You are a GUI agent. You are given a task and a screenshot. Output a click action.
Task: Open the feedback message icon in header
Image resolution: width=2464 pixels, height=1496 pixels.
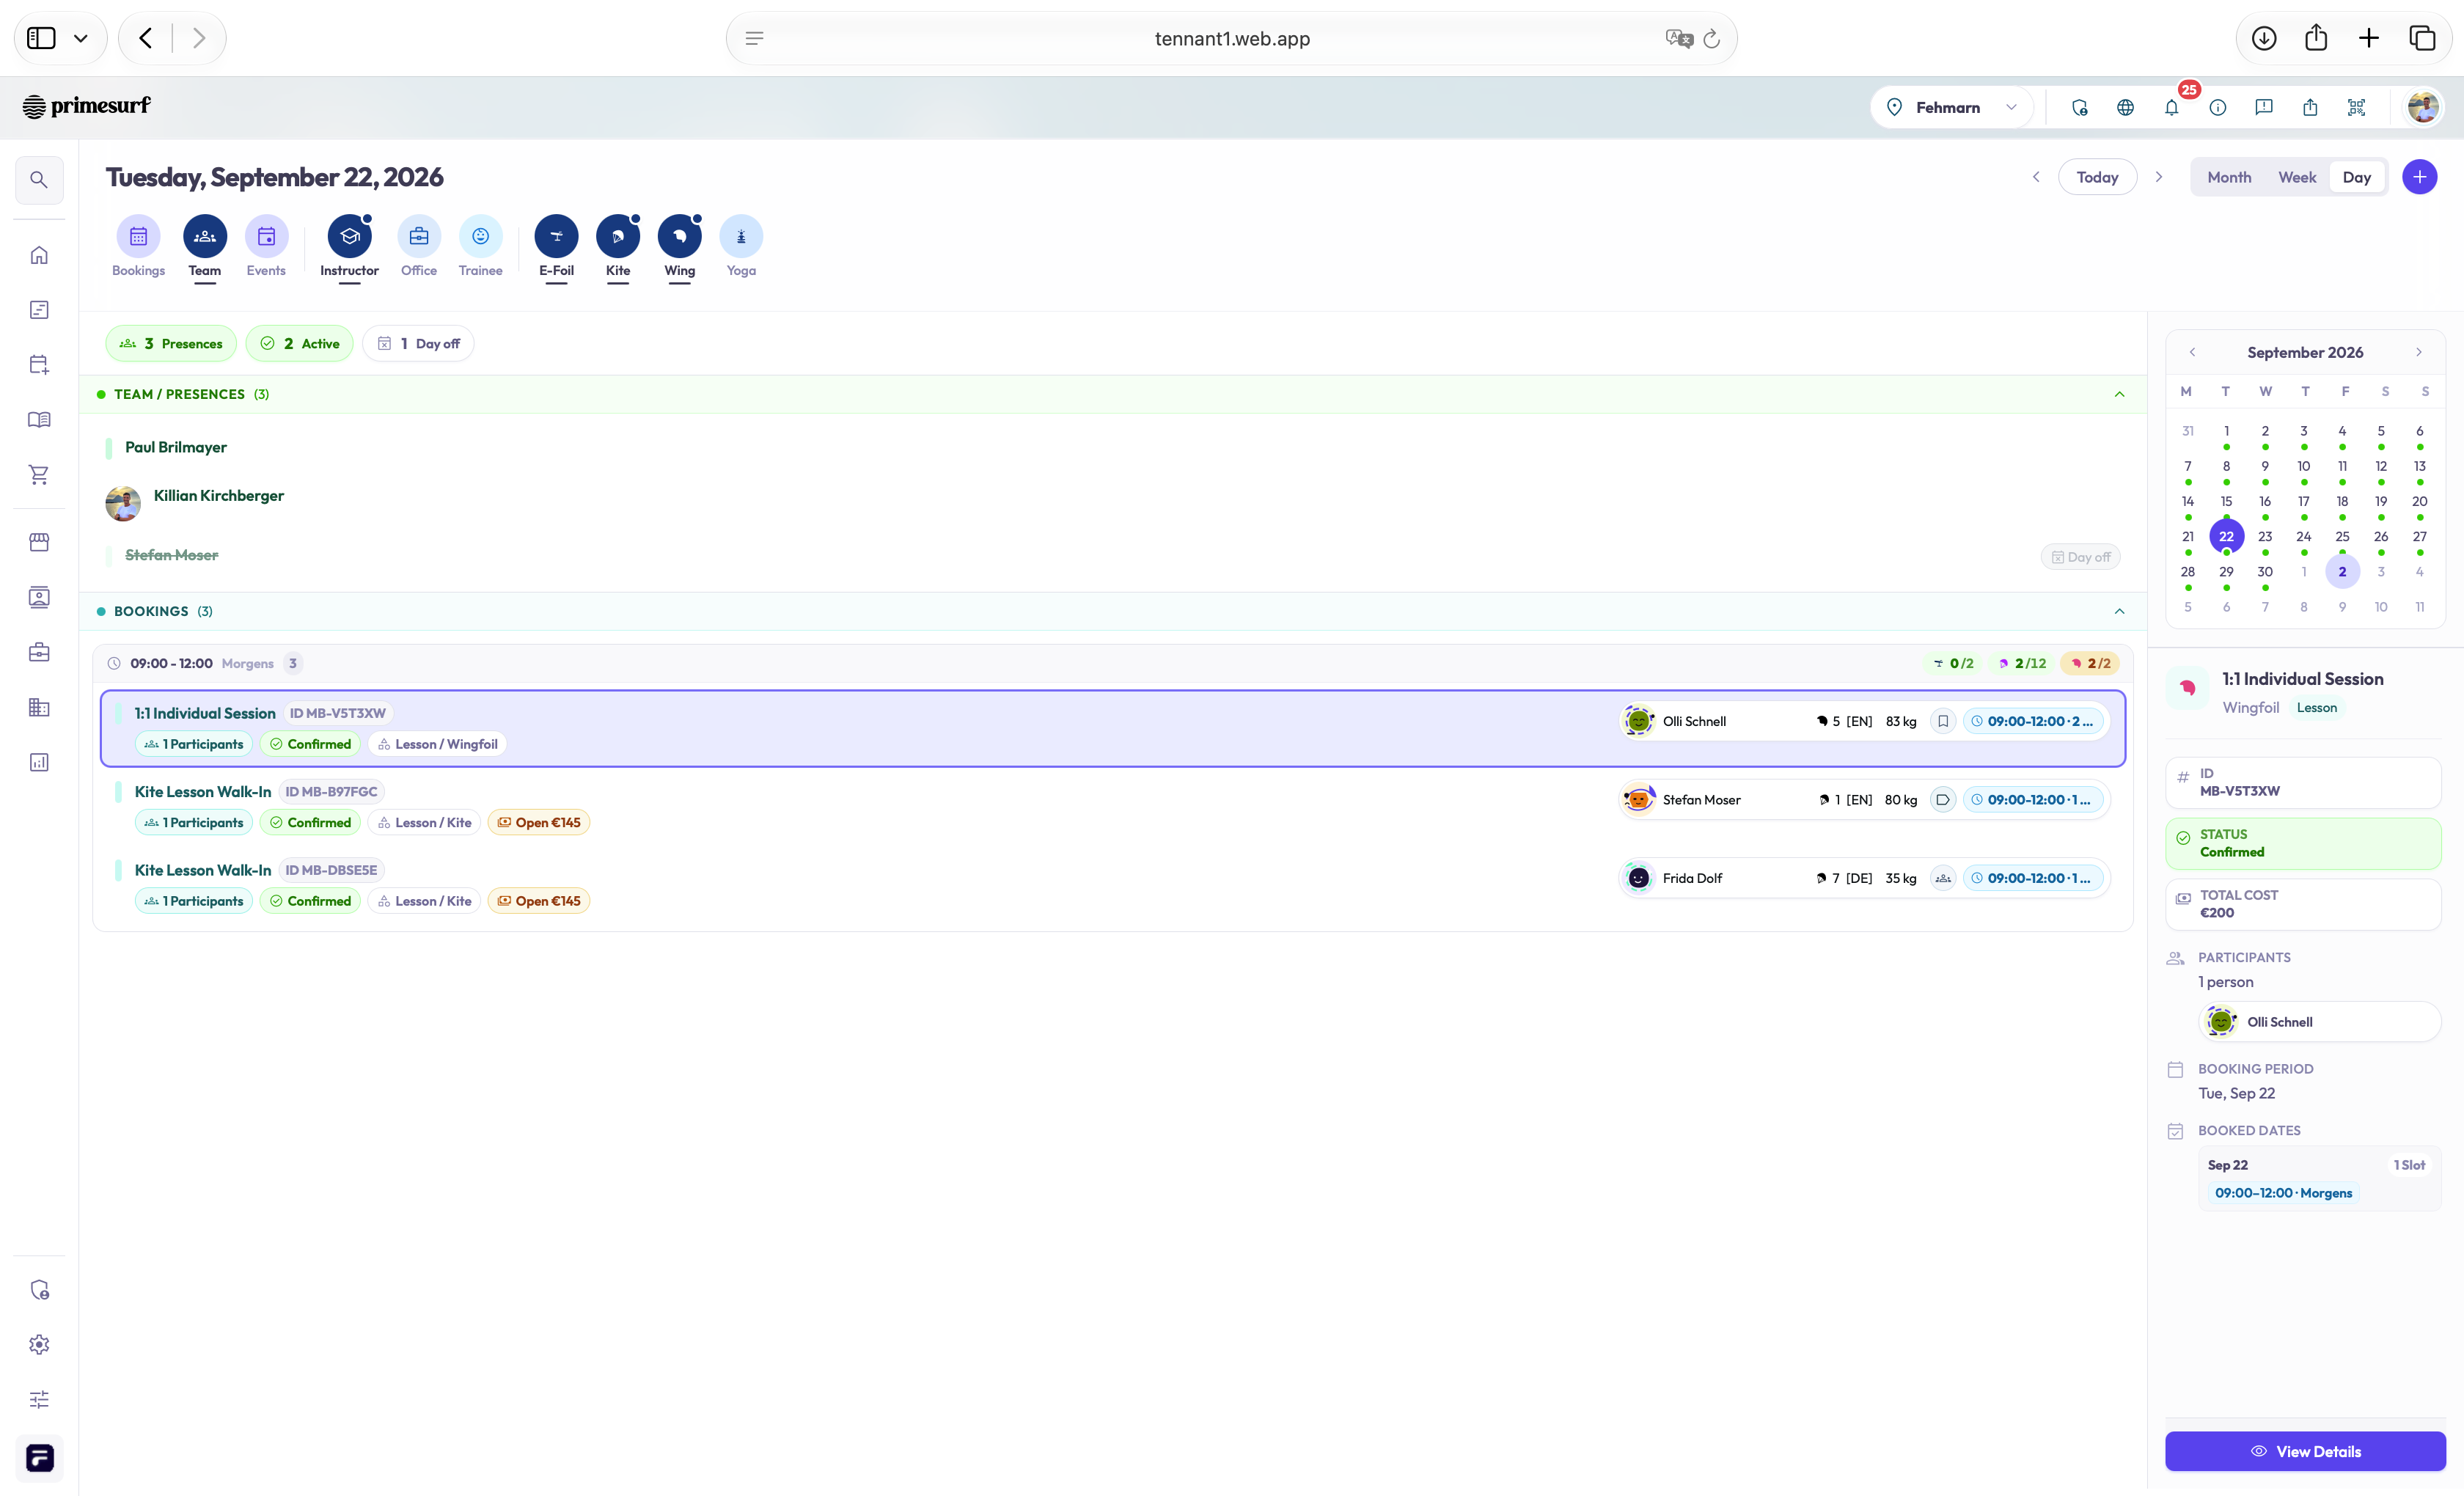[2264, 107]
